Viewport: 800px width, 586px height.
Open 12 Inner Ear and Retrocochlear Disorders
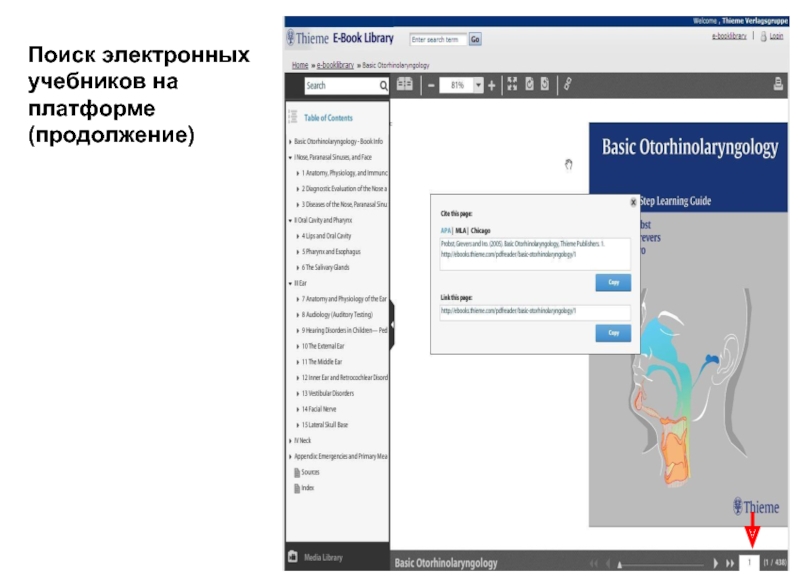[344, 378]
